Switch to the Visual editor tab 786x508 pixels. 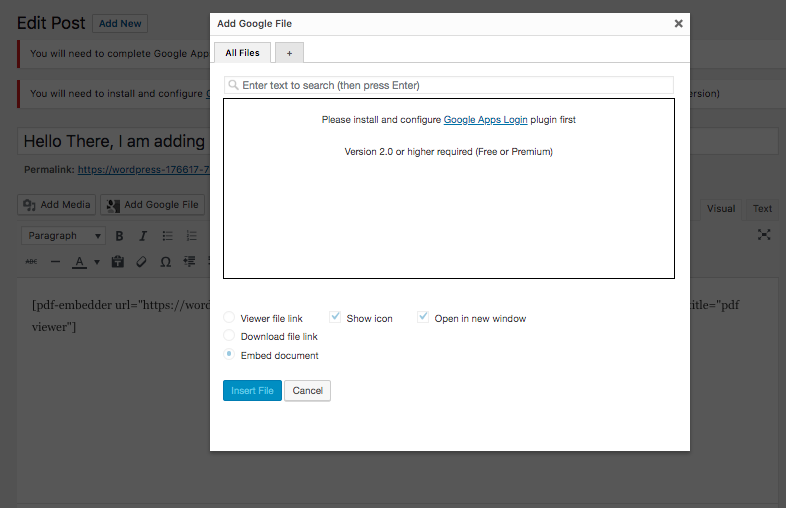[721, 209]
